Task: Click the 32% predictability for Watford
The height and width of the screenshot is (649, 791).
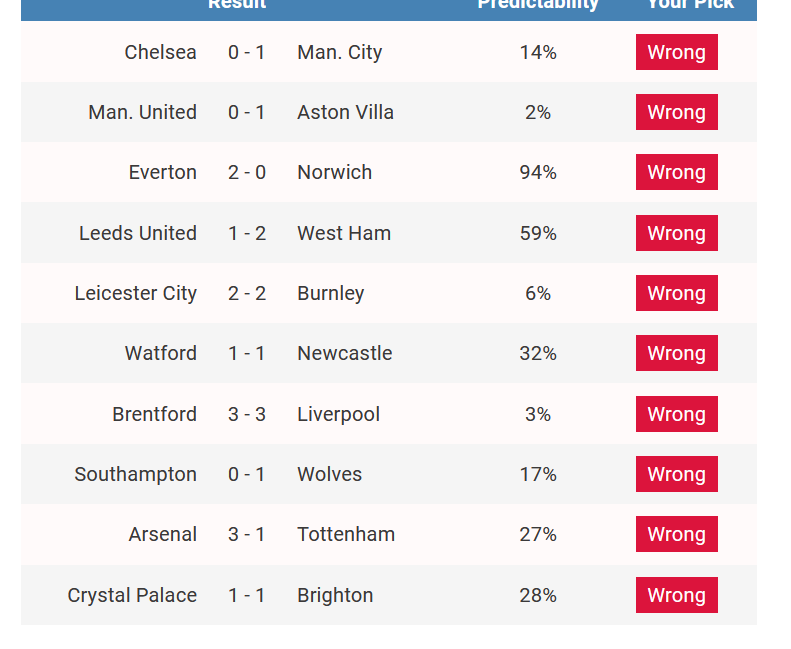Action: pos(538,353)
